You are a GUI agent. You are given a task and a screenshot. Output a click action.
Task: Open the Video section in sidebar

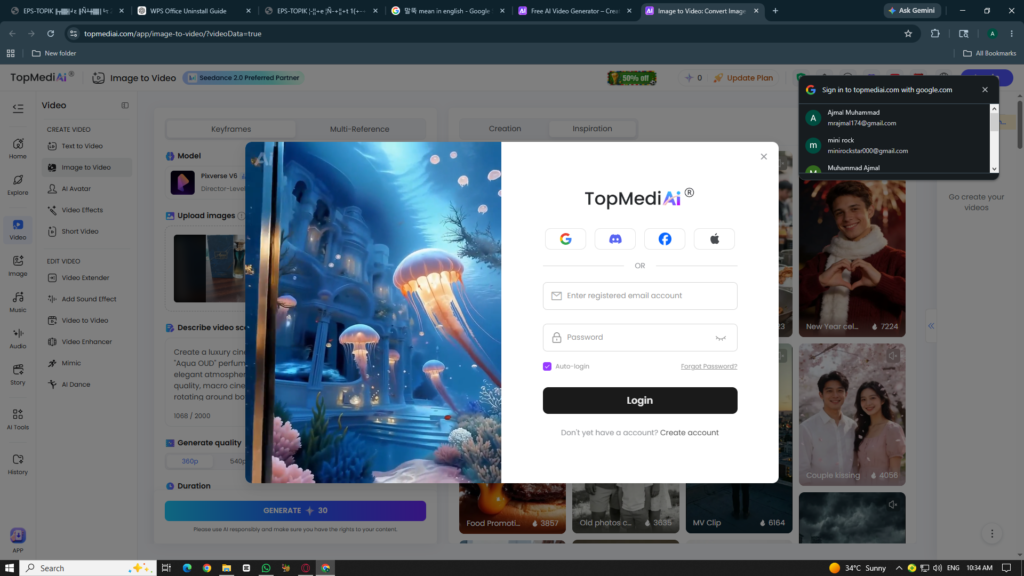18,229
